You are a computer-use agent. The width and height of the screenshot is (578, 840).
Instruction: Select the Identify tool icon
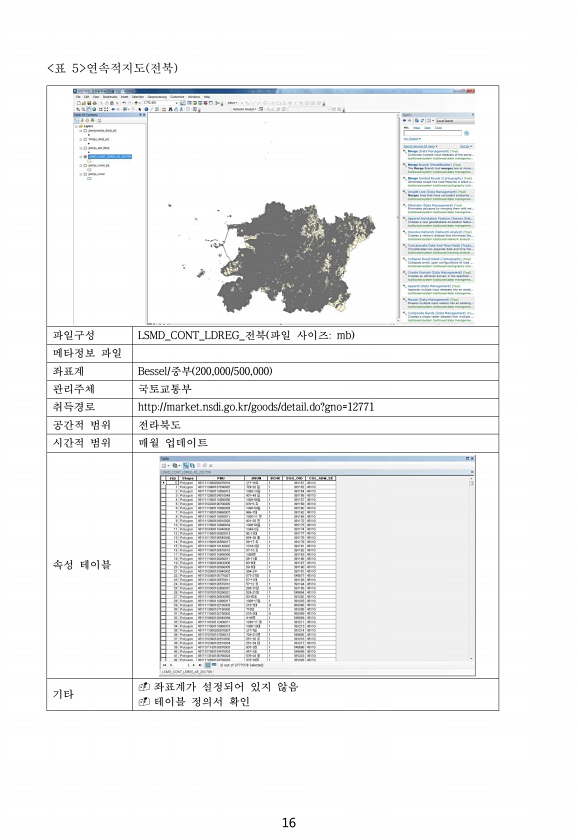(146, 109)
